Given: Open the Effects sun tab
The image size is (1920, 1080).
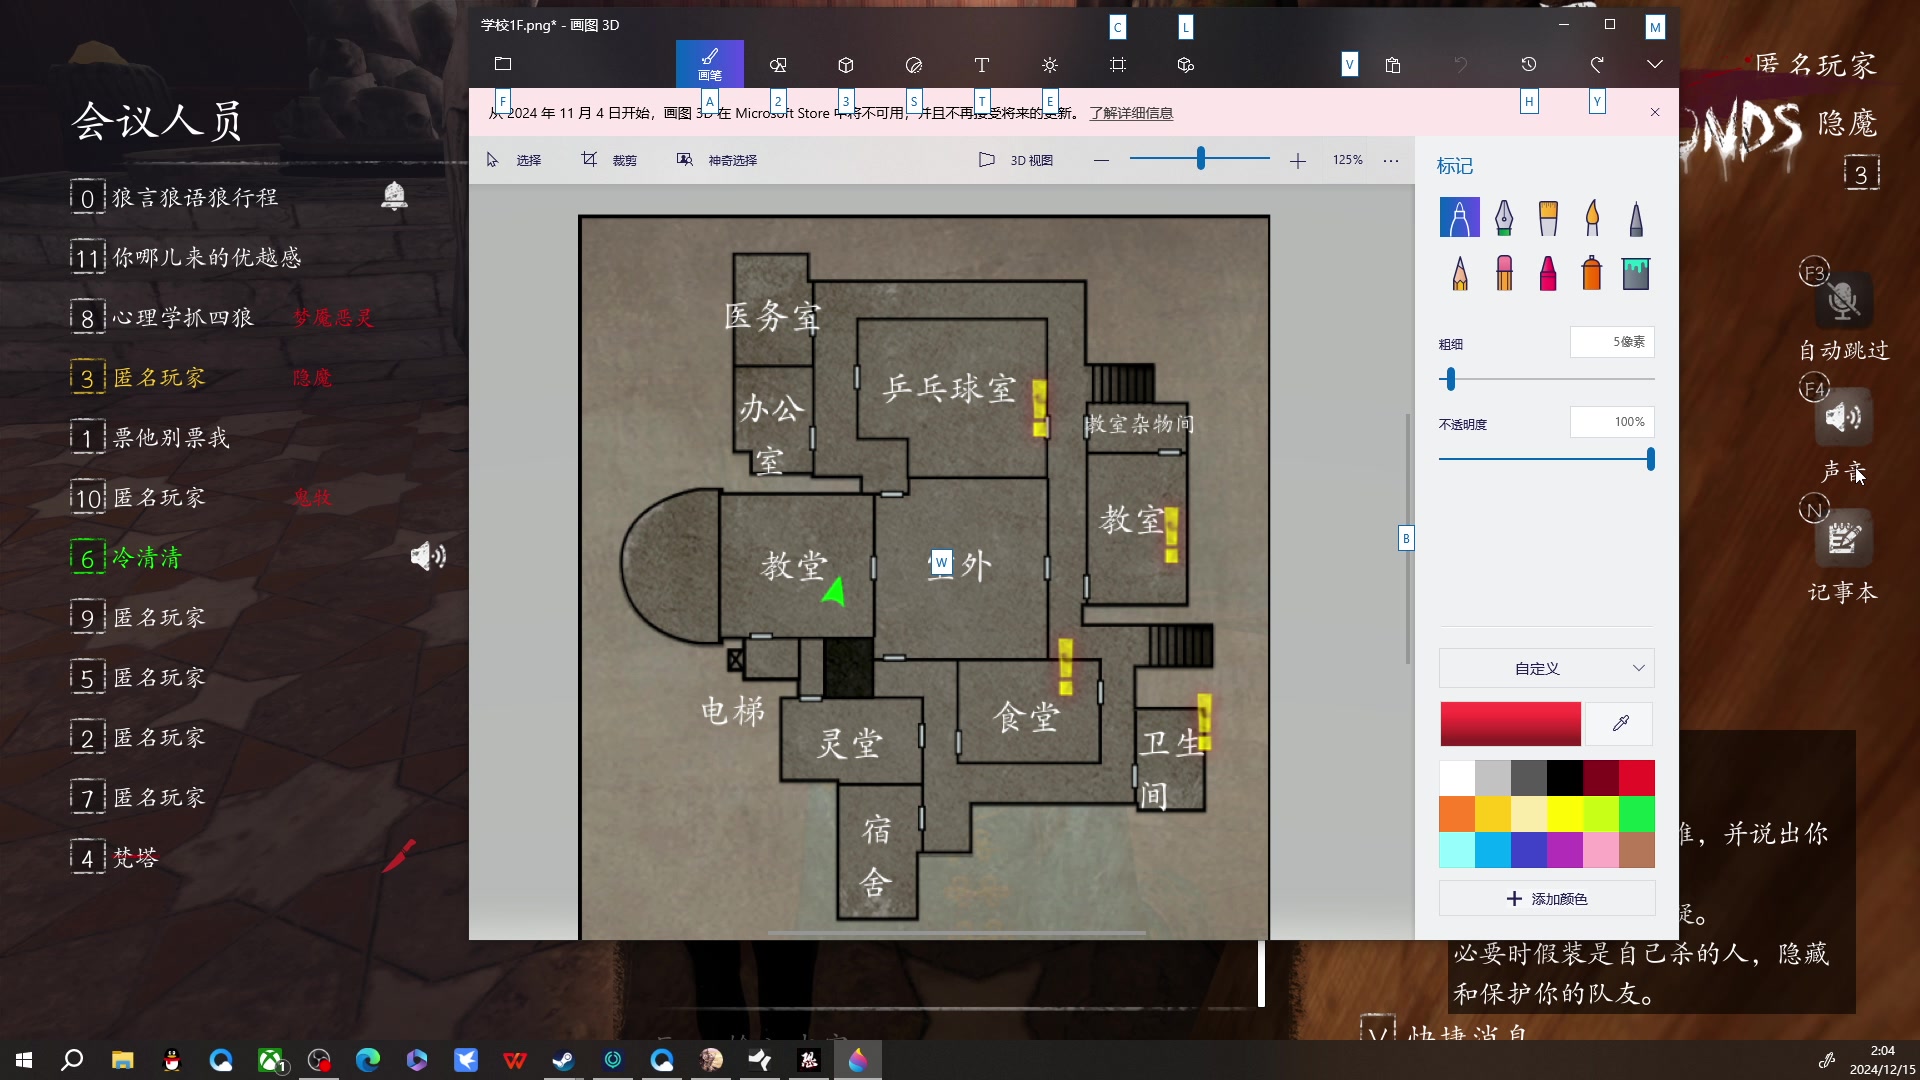Looking at the screenshot, I should coord(1050,65).
